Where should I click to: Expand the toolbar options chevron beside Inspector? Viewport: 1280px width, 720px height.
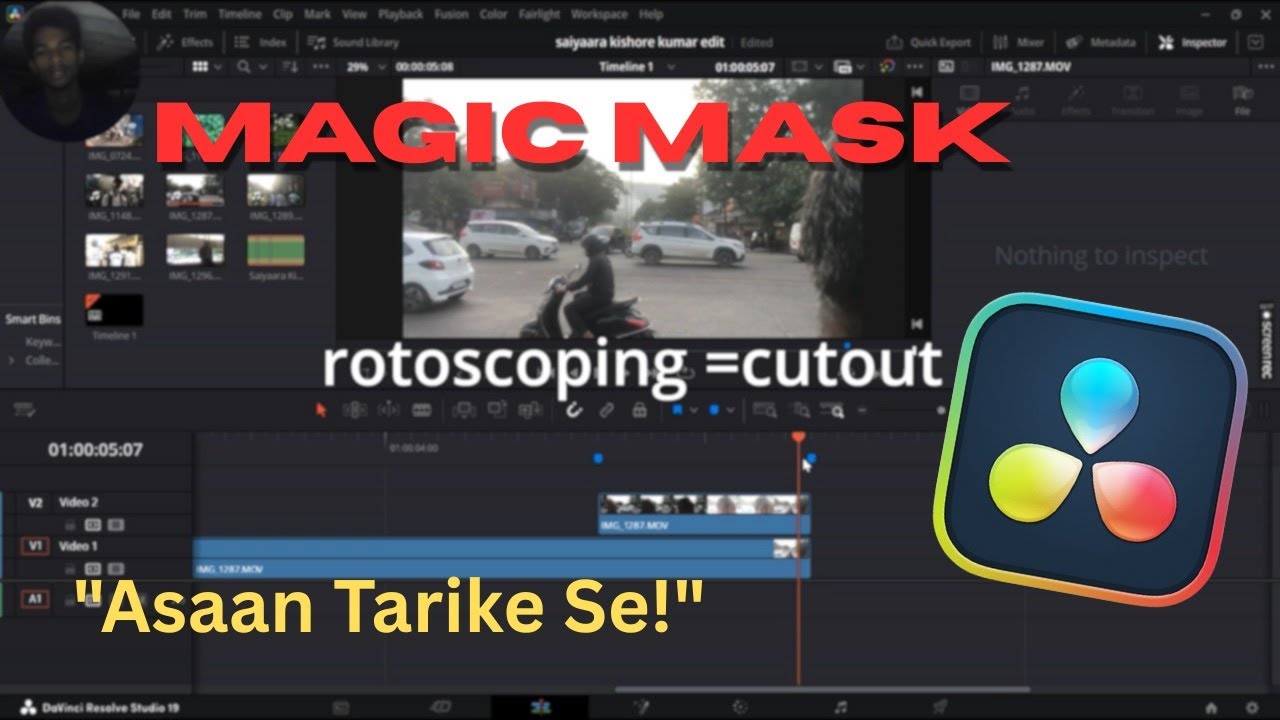(x=1256, y=42)
